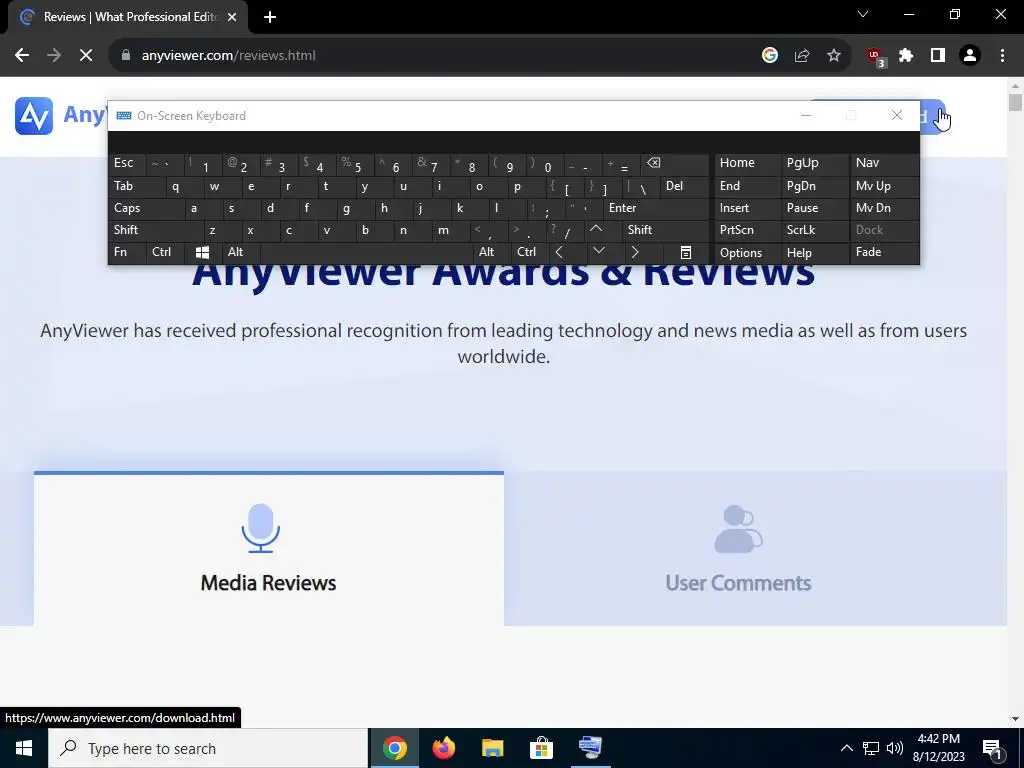Toggle the browser side panel icon
1024x768 pixels.
point(938,56)
